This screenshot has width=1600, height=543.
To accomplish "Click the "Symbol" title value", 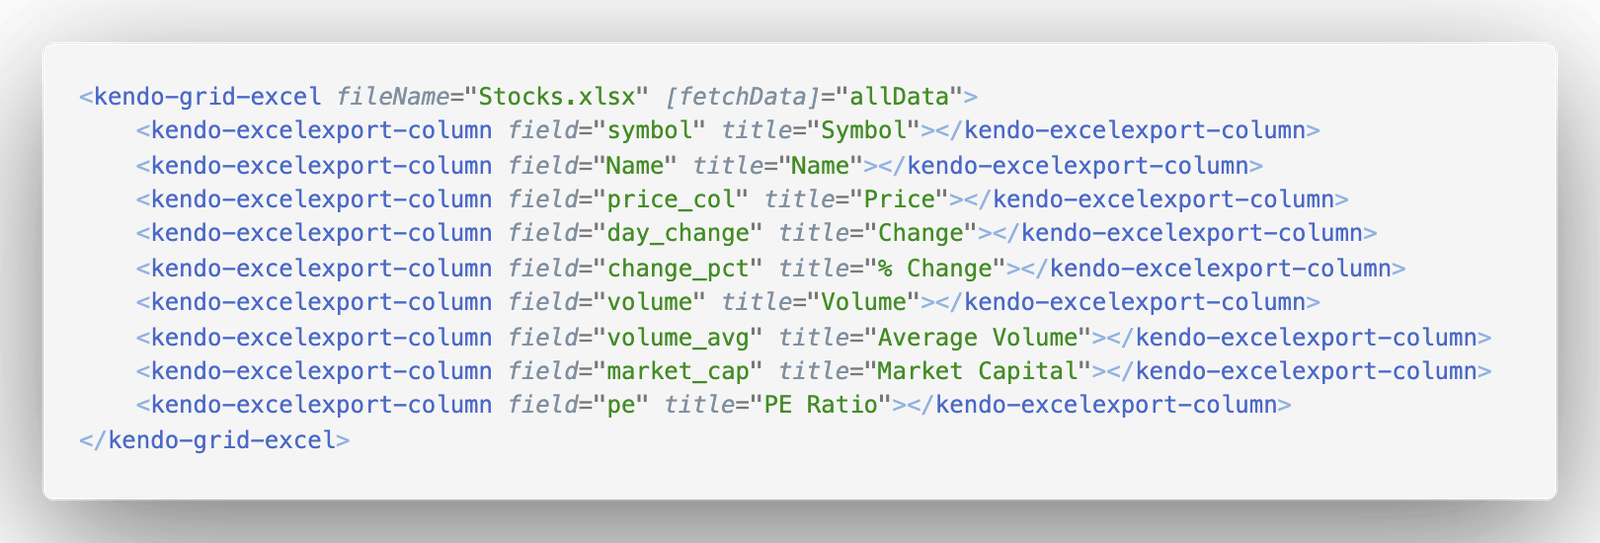I will 864,131.
